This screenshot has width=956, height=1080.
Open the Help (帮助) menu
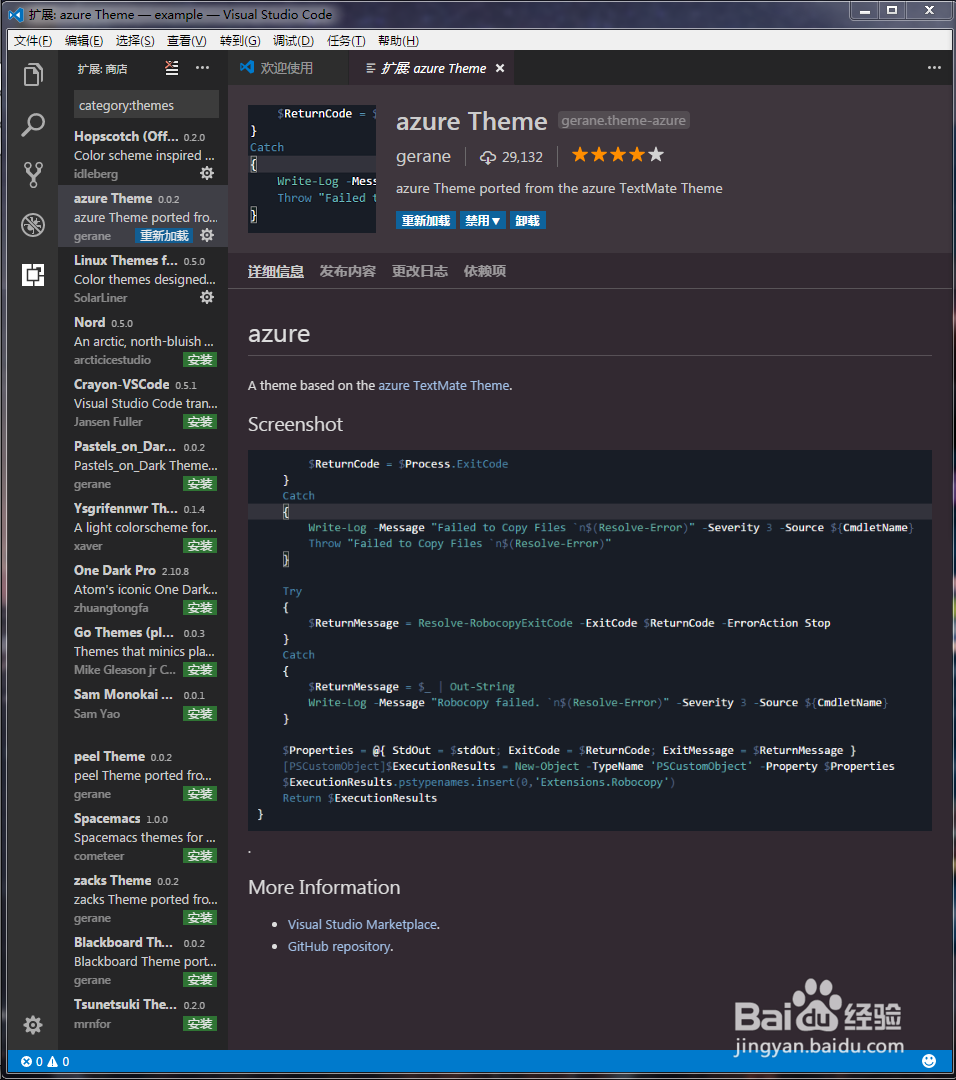tap(398, 41)
